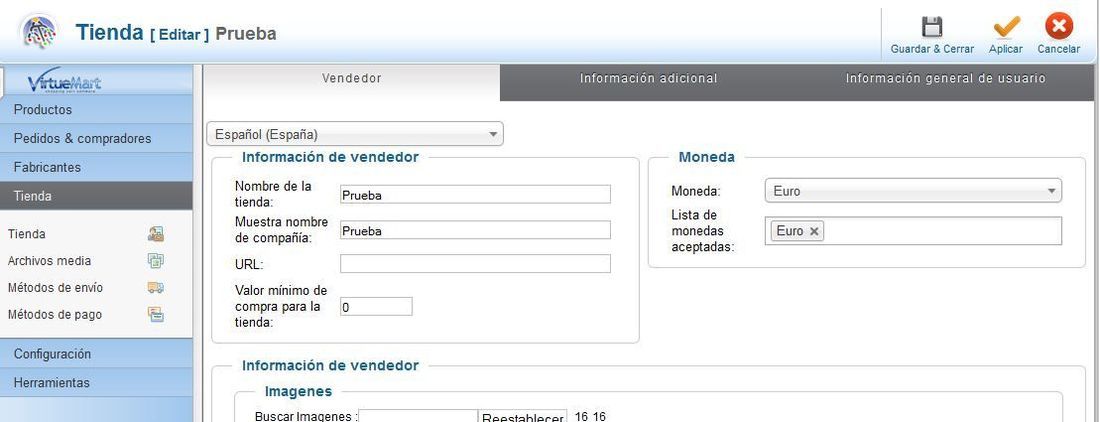The image size is (1100, 422).
Task: Open the Métodos de envío link
Action: [x=55, y=287]
